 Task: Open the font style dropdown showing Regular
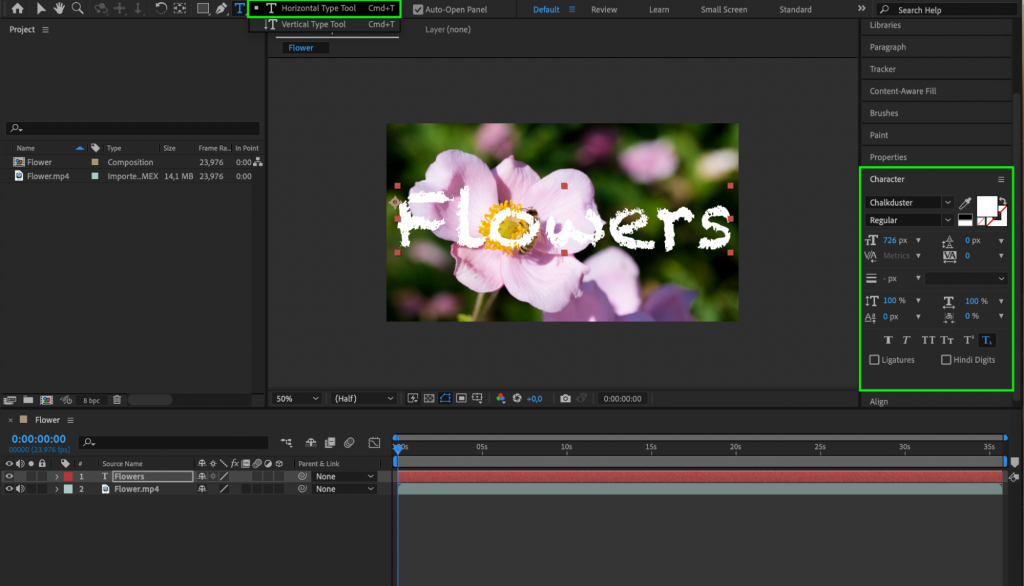[x=906, y=219]
